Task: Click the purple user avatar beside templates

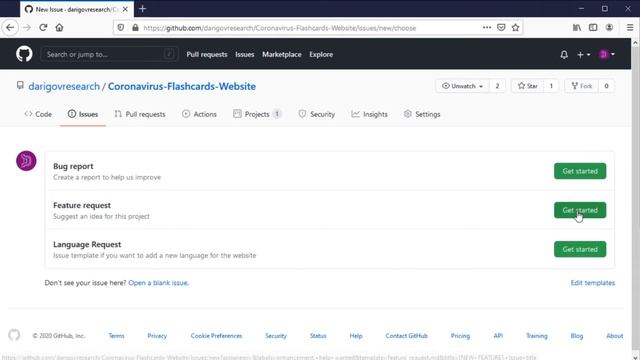Action: pos(26,161)
